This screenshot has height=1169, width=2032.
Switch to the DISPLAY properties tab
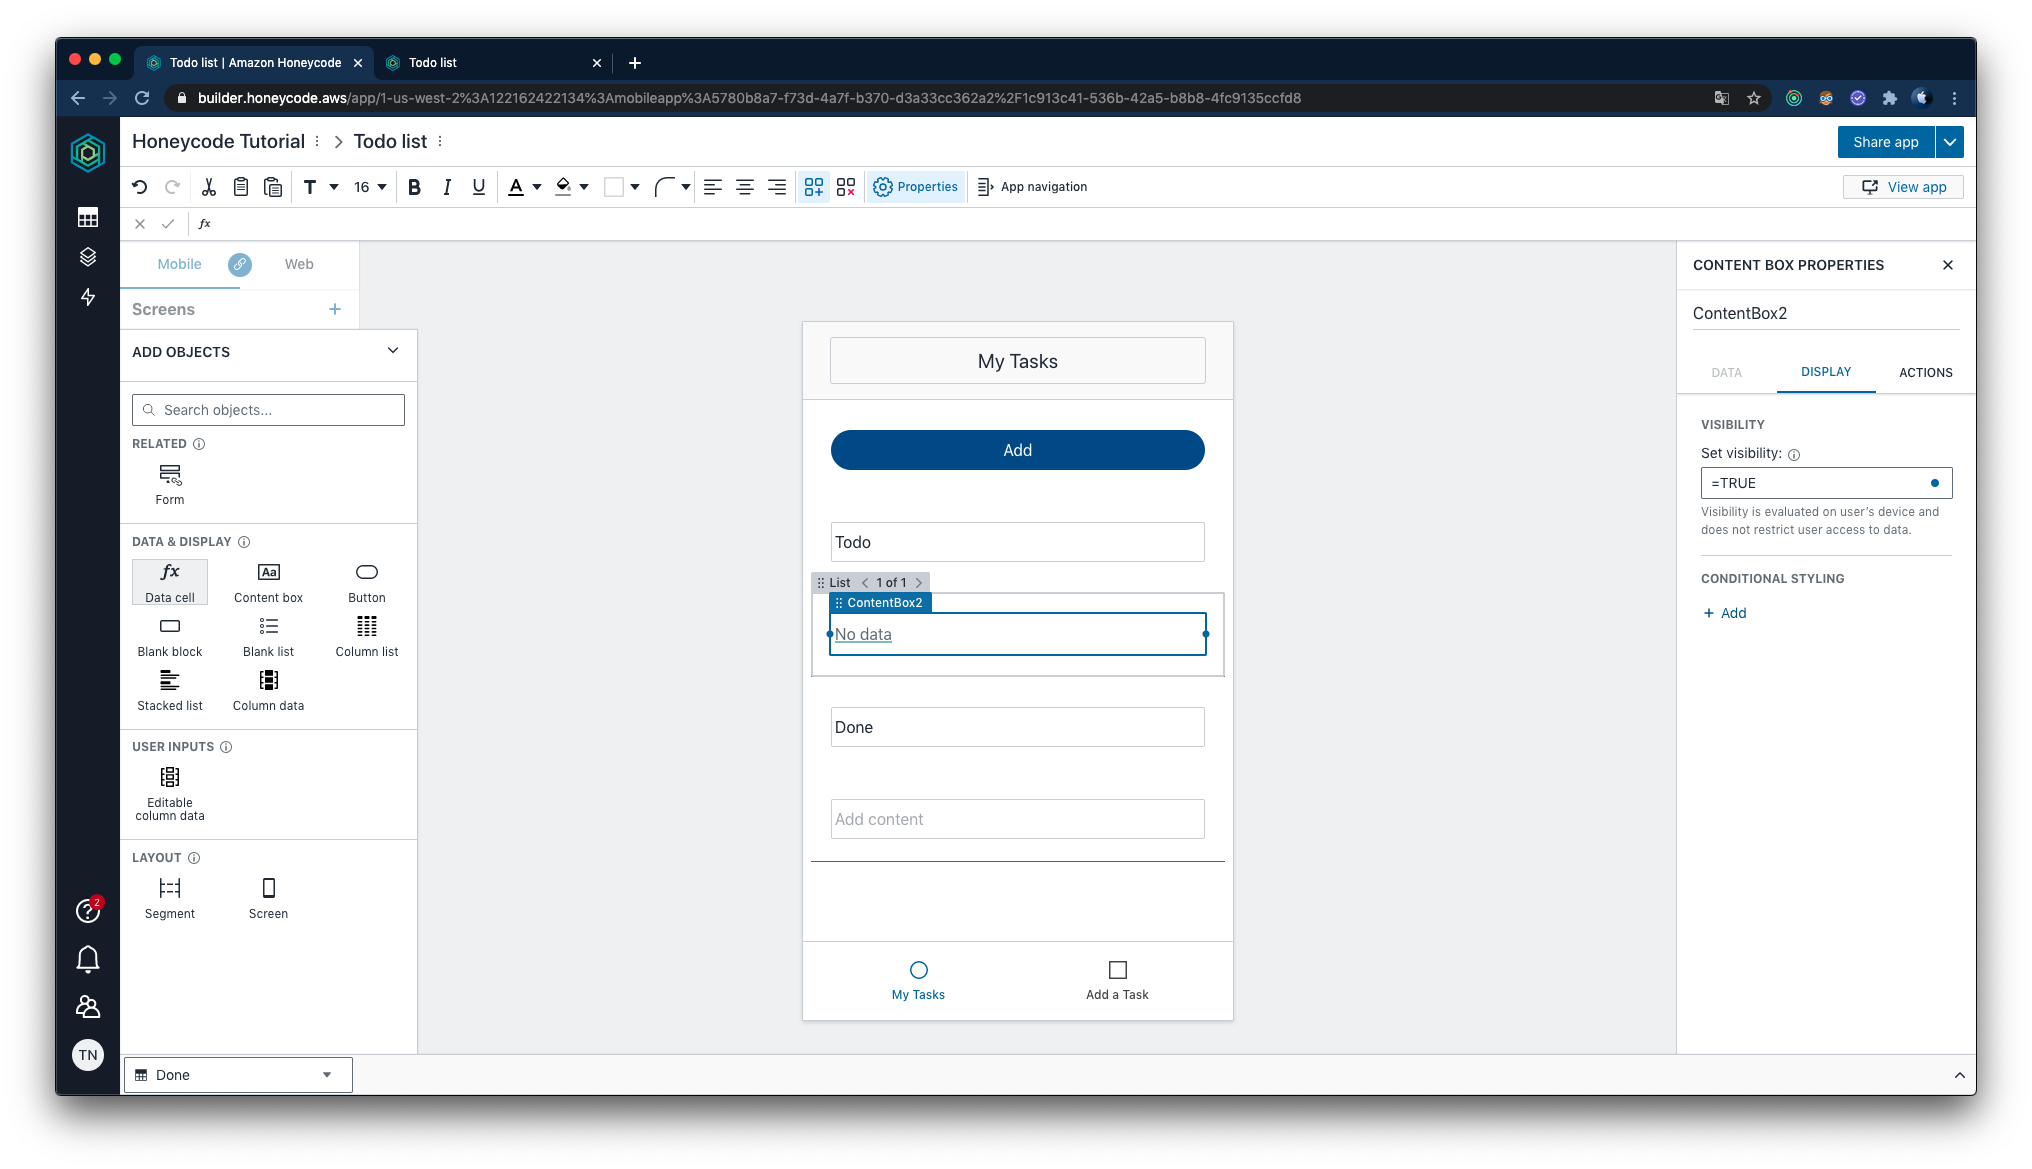[1826, 372]
